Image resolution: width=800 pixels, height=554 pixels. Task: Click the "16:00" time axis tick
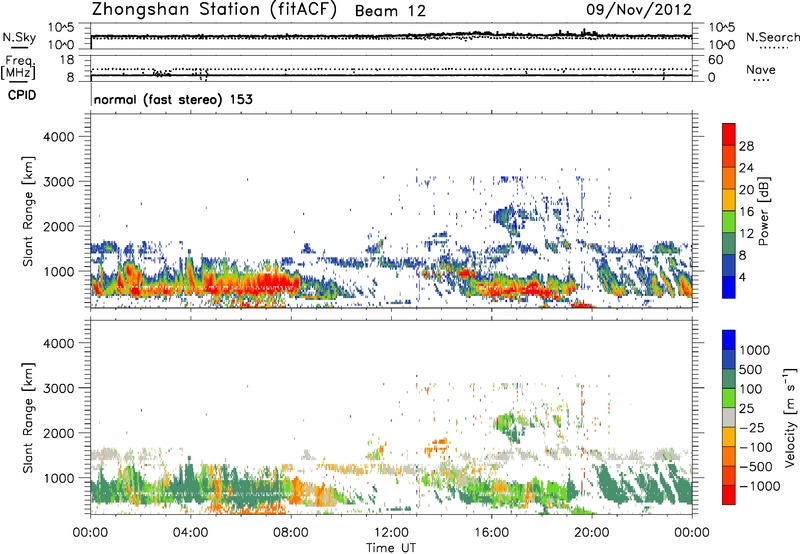click(491, 533)
